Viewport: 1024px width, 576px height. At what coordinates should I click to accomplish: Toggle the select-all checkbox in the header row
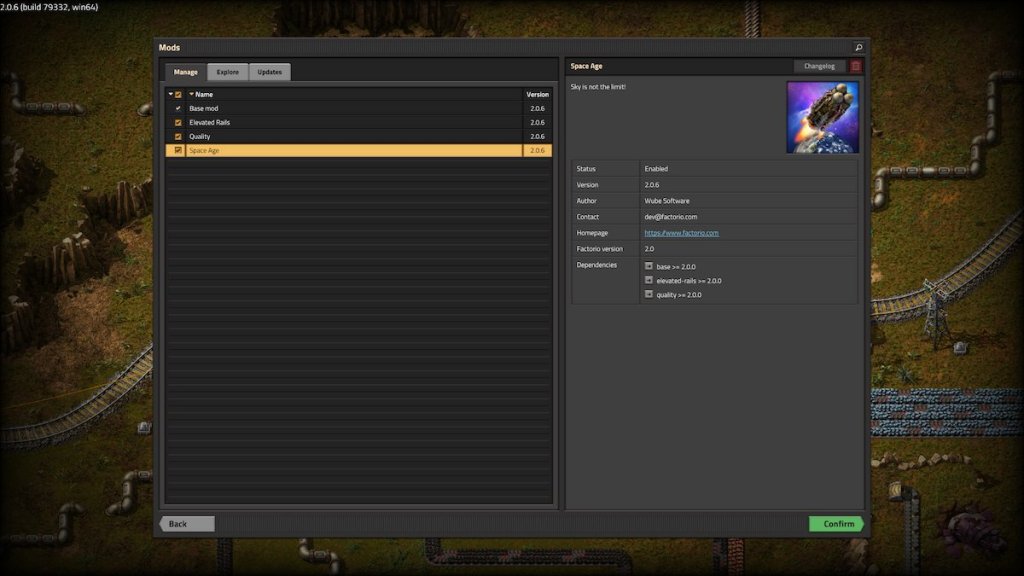coord(180,93)
